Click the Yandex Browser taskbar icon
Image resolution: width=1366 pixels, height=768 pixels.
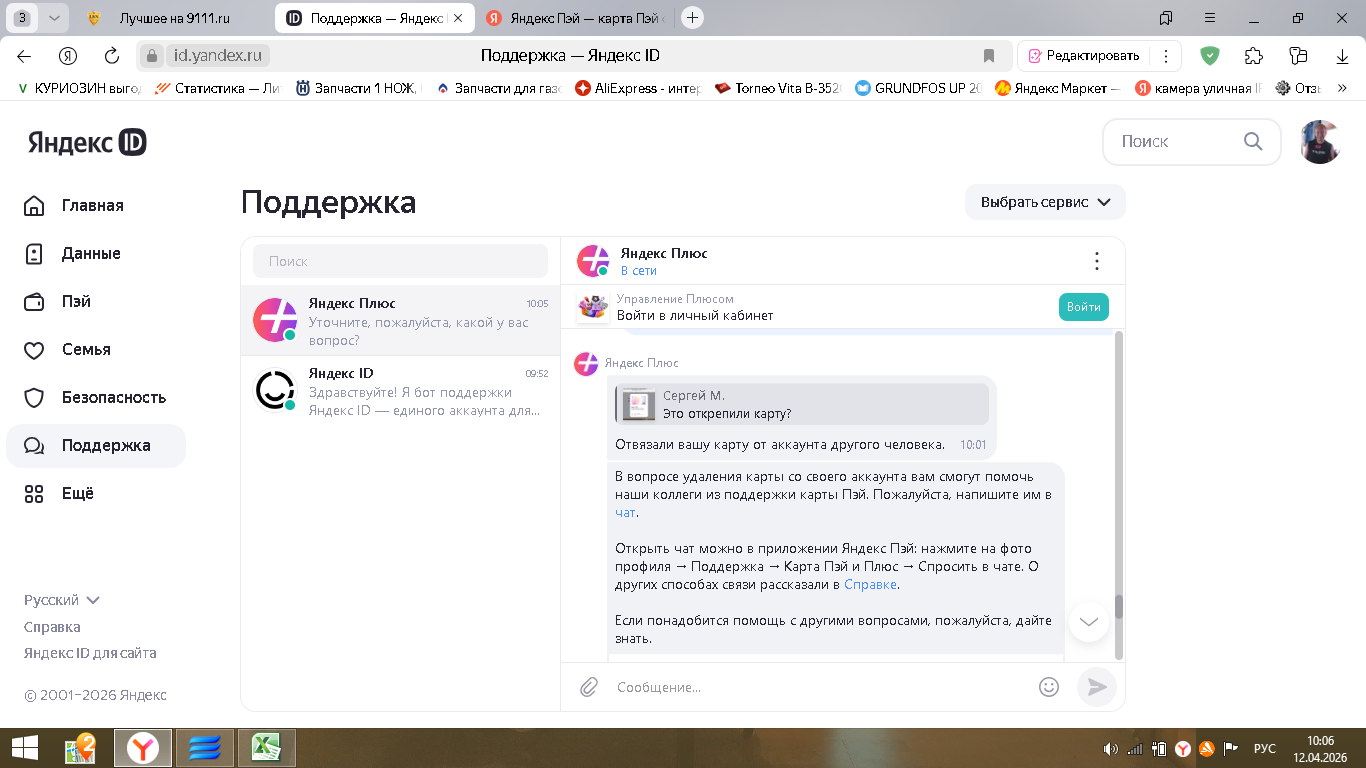(142, 748)
